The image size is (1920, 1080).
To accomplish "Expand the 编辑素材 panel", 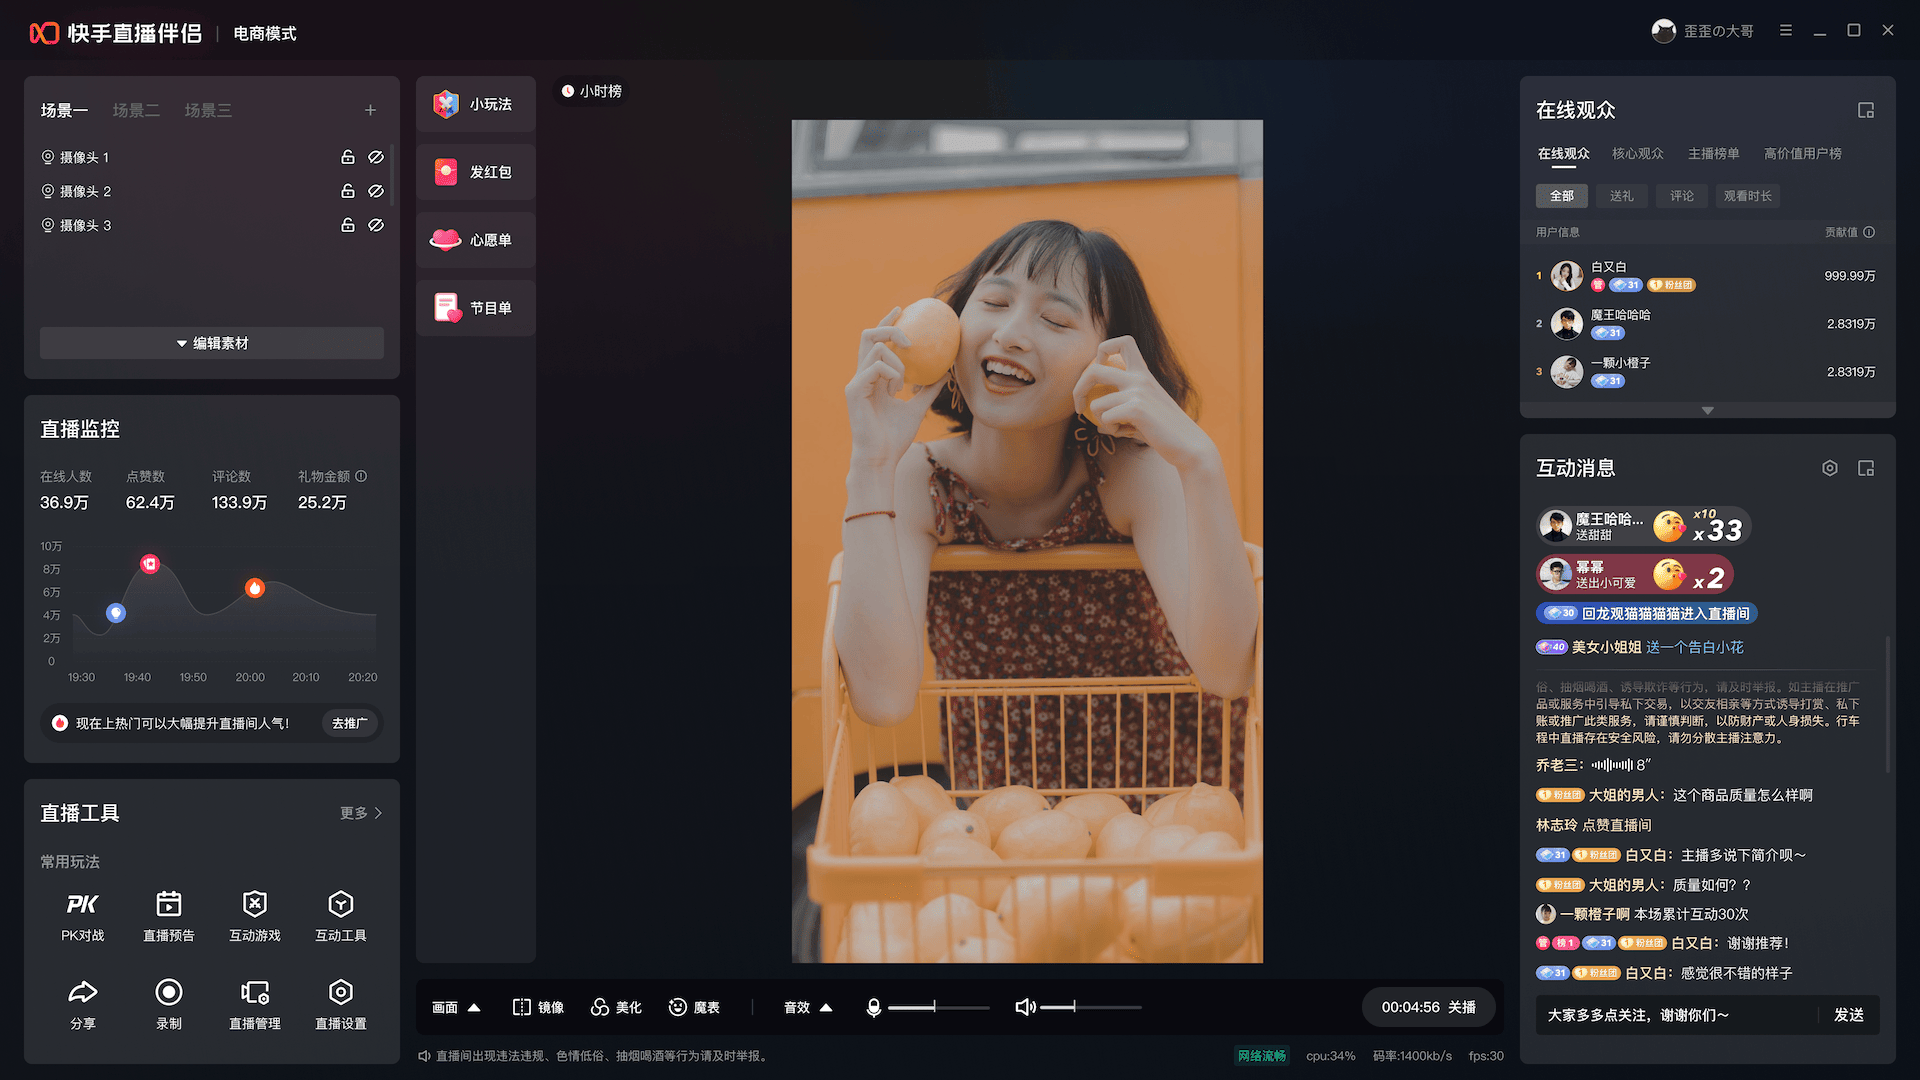I will click(x=211, y=343).
